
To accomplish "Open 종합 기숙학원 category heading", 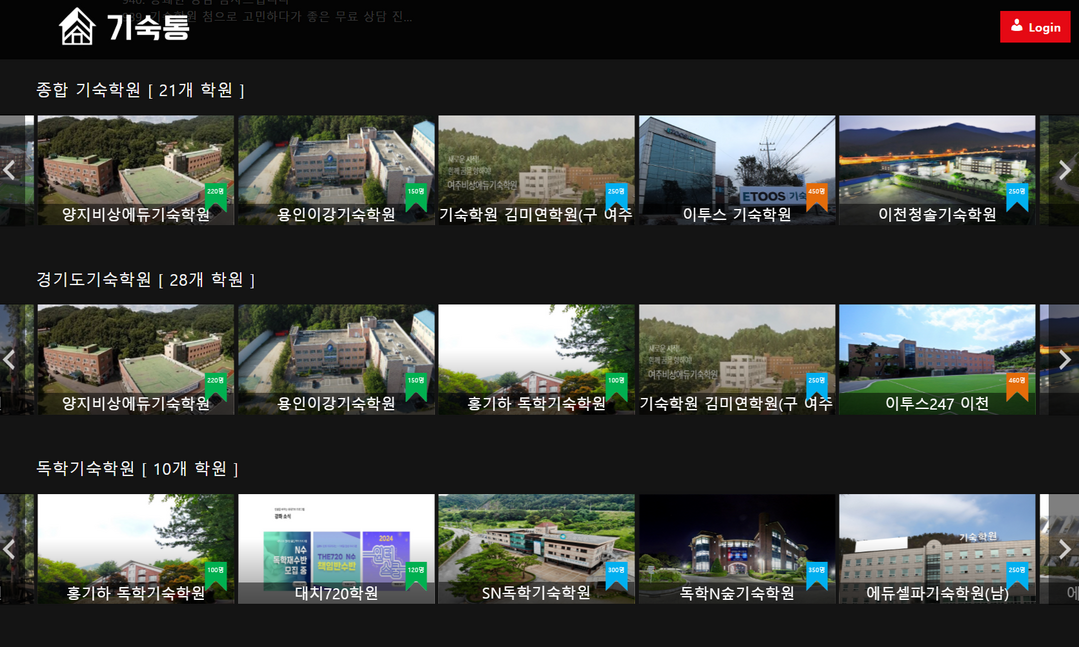I will (88, 90).
